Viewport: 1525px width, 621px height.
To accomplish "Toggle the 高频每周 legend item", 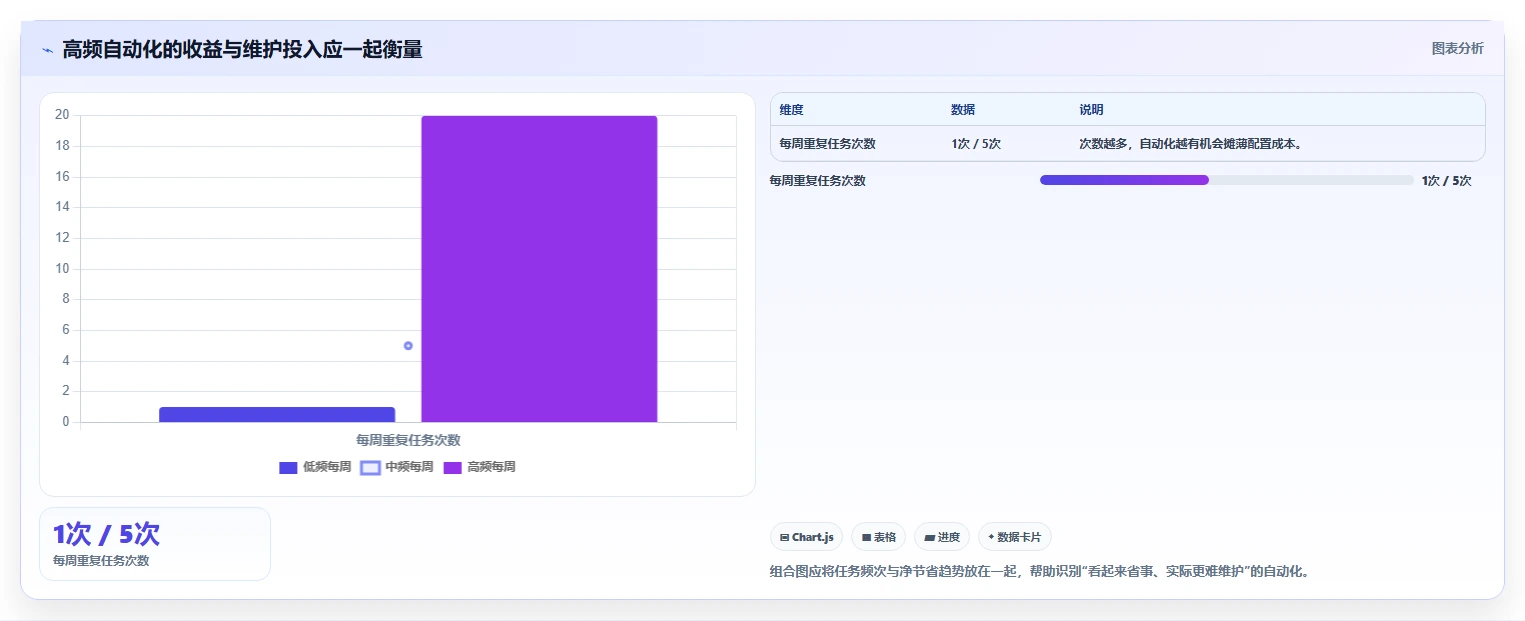I will (479, 467).
